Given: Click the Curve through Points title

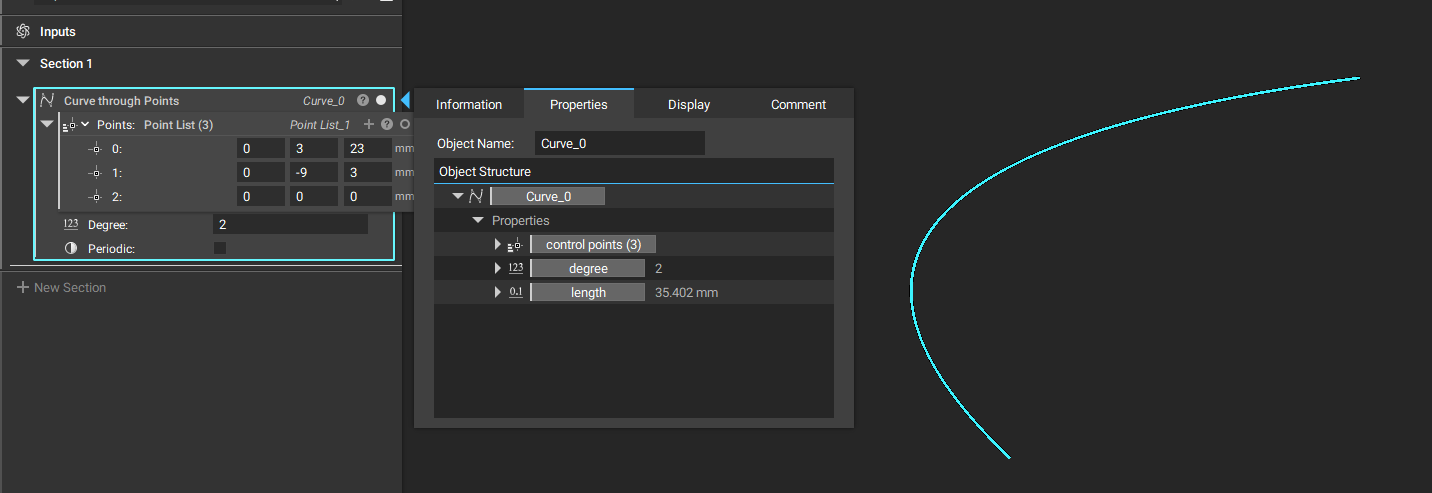Looking at the screenshot, I should pyautogui.click(x=121, y=101).
